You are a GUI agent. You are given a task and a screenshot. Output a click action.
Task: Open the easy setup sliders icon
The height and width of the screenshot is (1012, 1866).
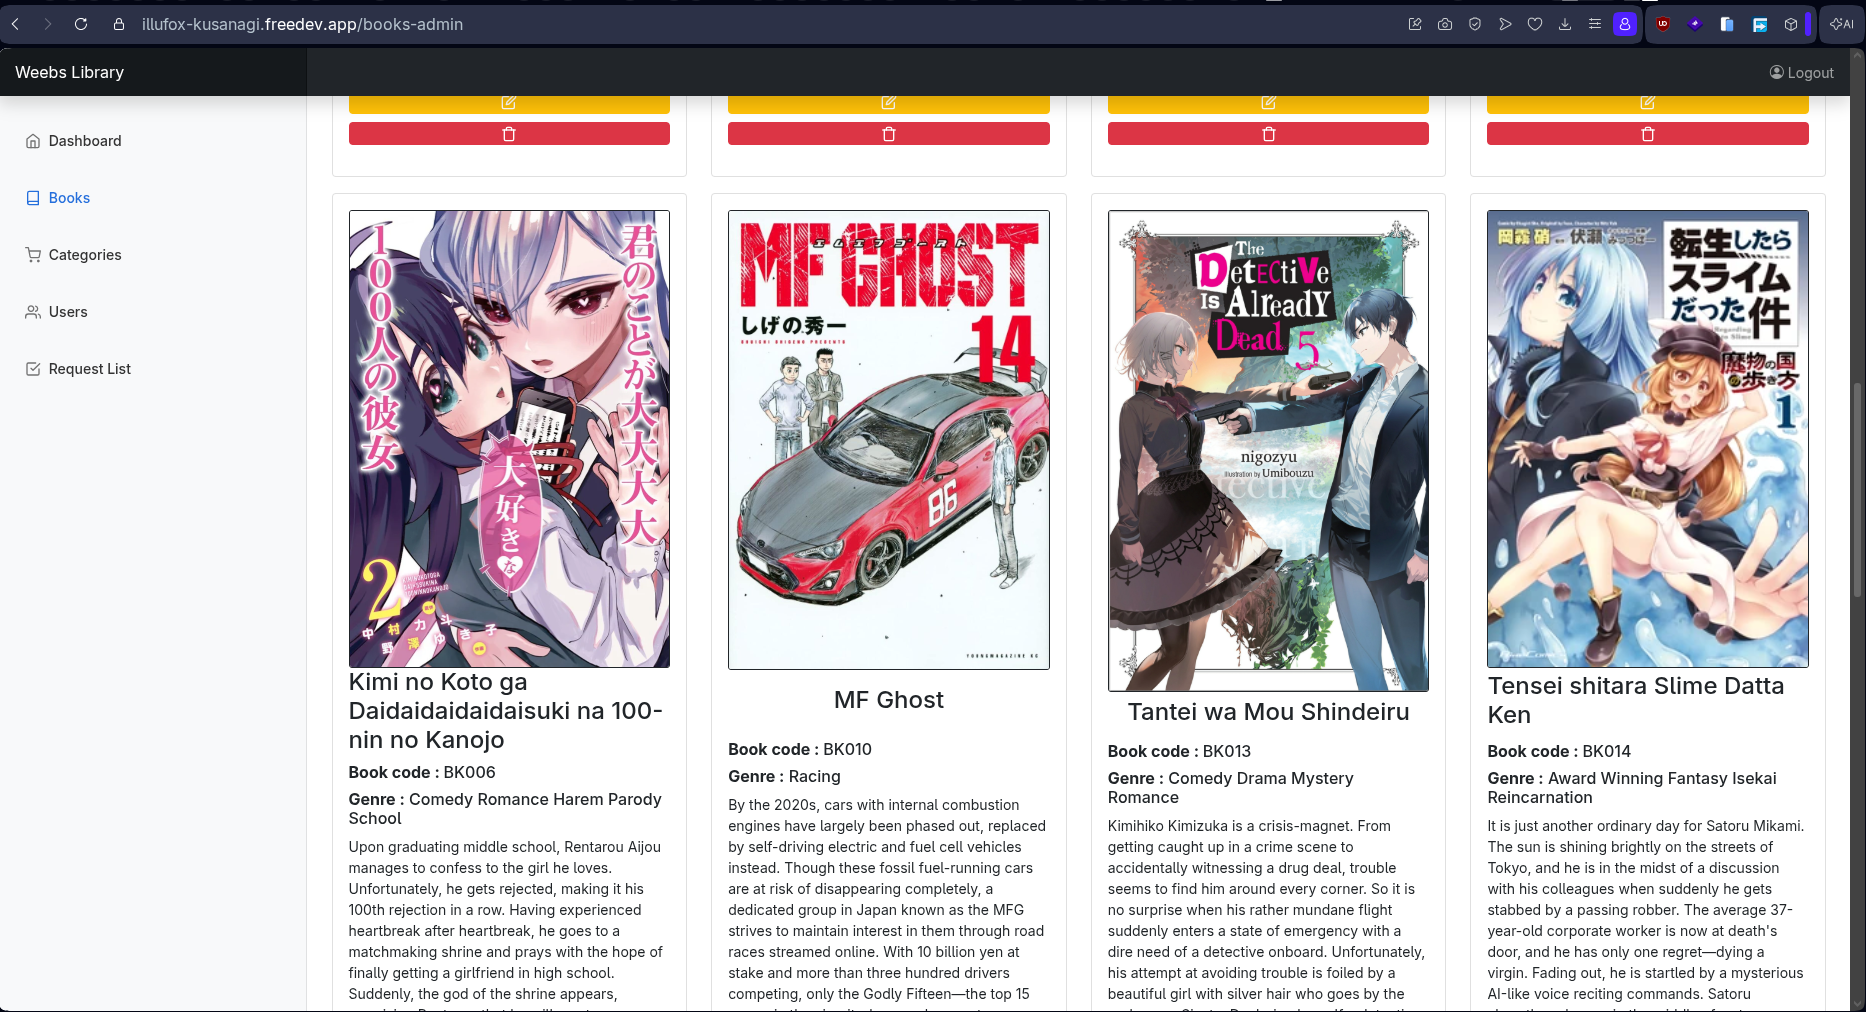(1595, 24)
